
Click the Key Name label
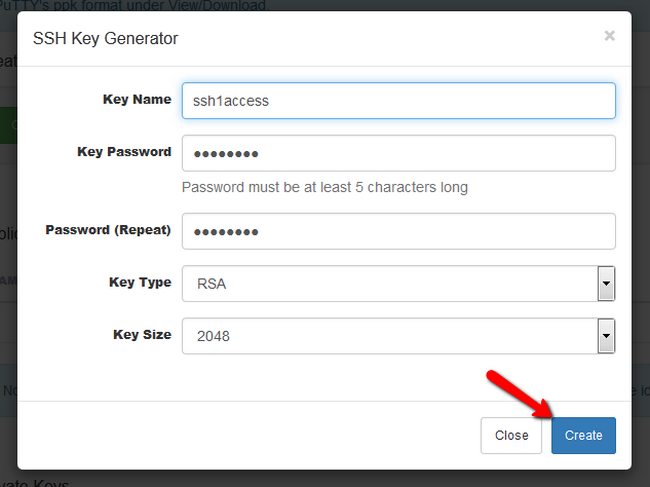click(x=137, y=99)
